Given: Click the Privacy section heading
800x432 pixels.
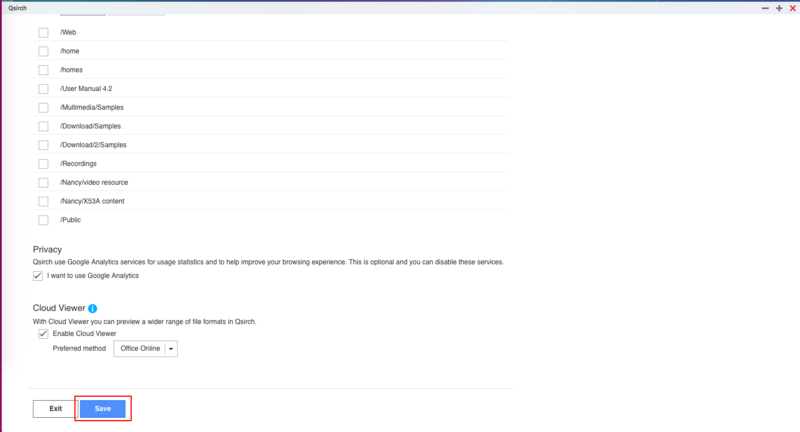Looking at the screenshot, I should click(47, 249).
